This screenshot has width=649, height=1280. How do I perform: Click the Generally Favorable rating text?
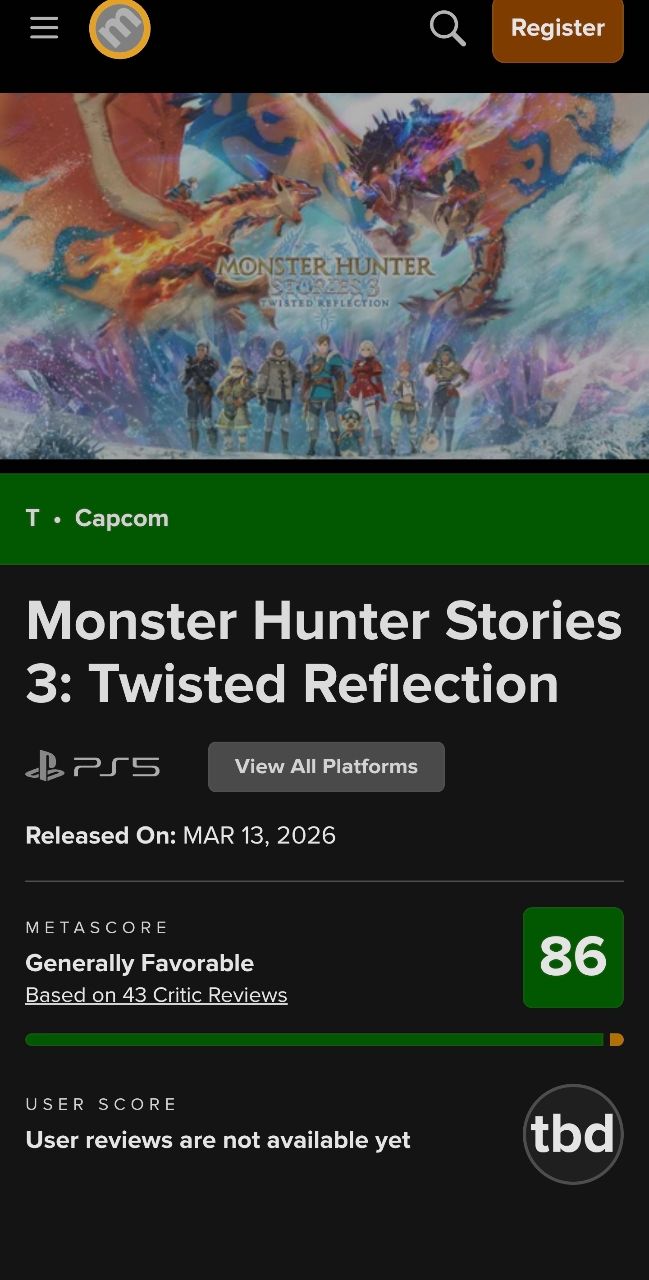point(140,963)
